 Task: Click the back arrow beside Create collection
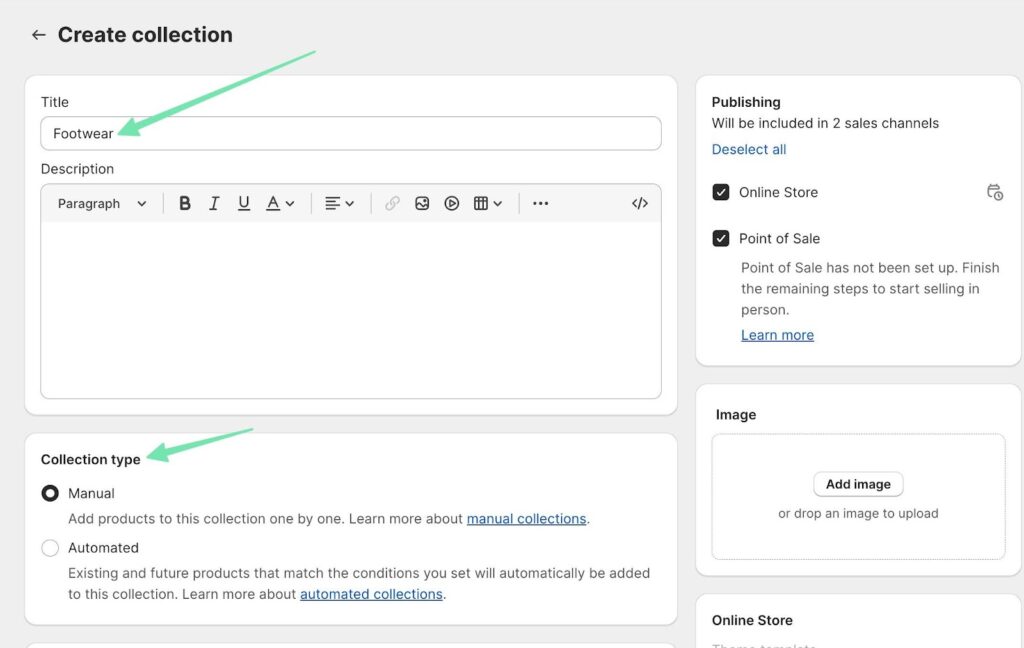(x=38, y=35)
